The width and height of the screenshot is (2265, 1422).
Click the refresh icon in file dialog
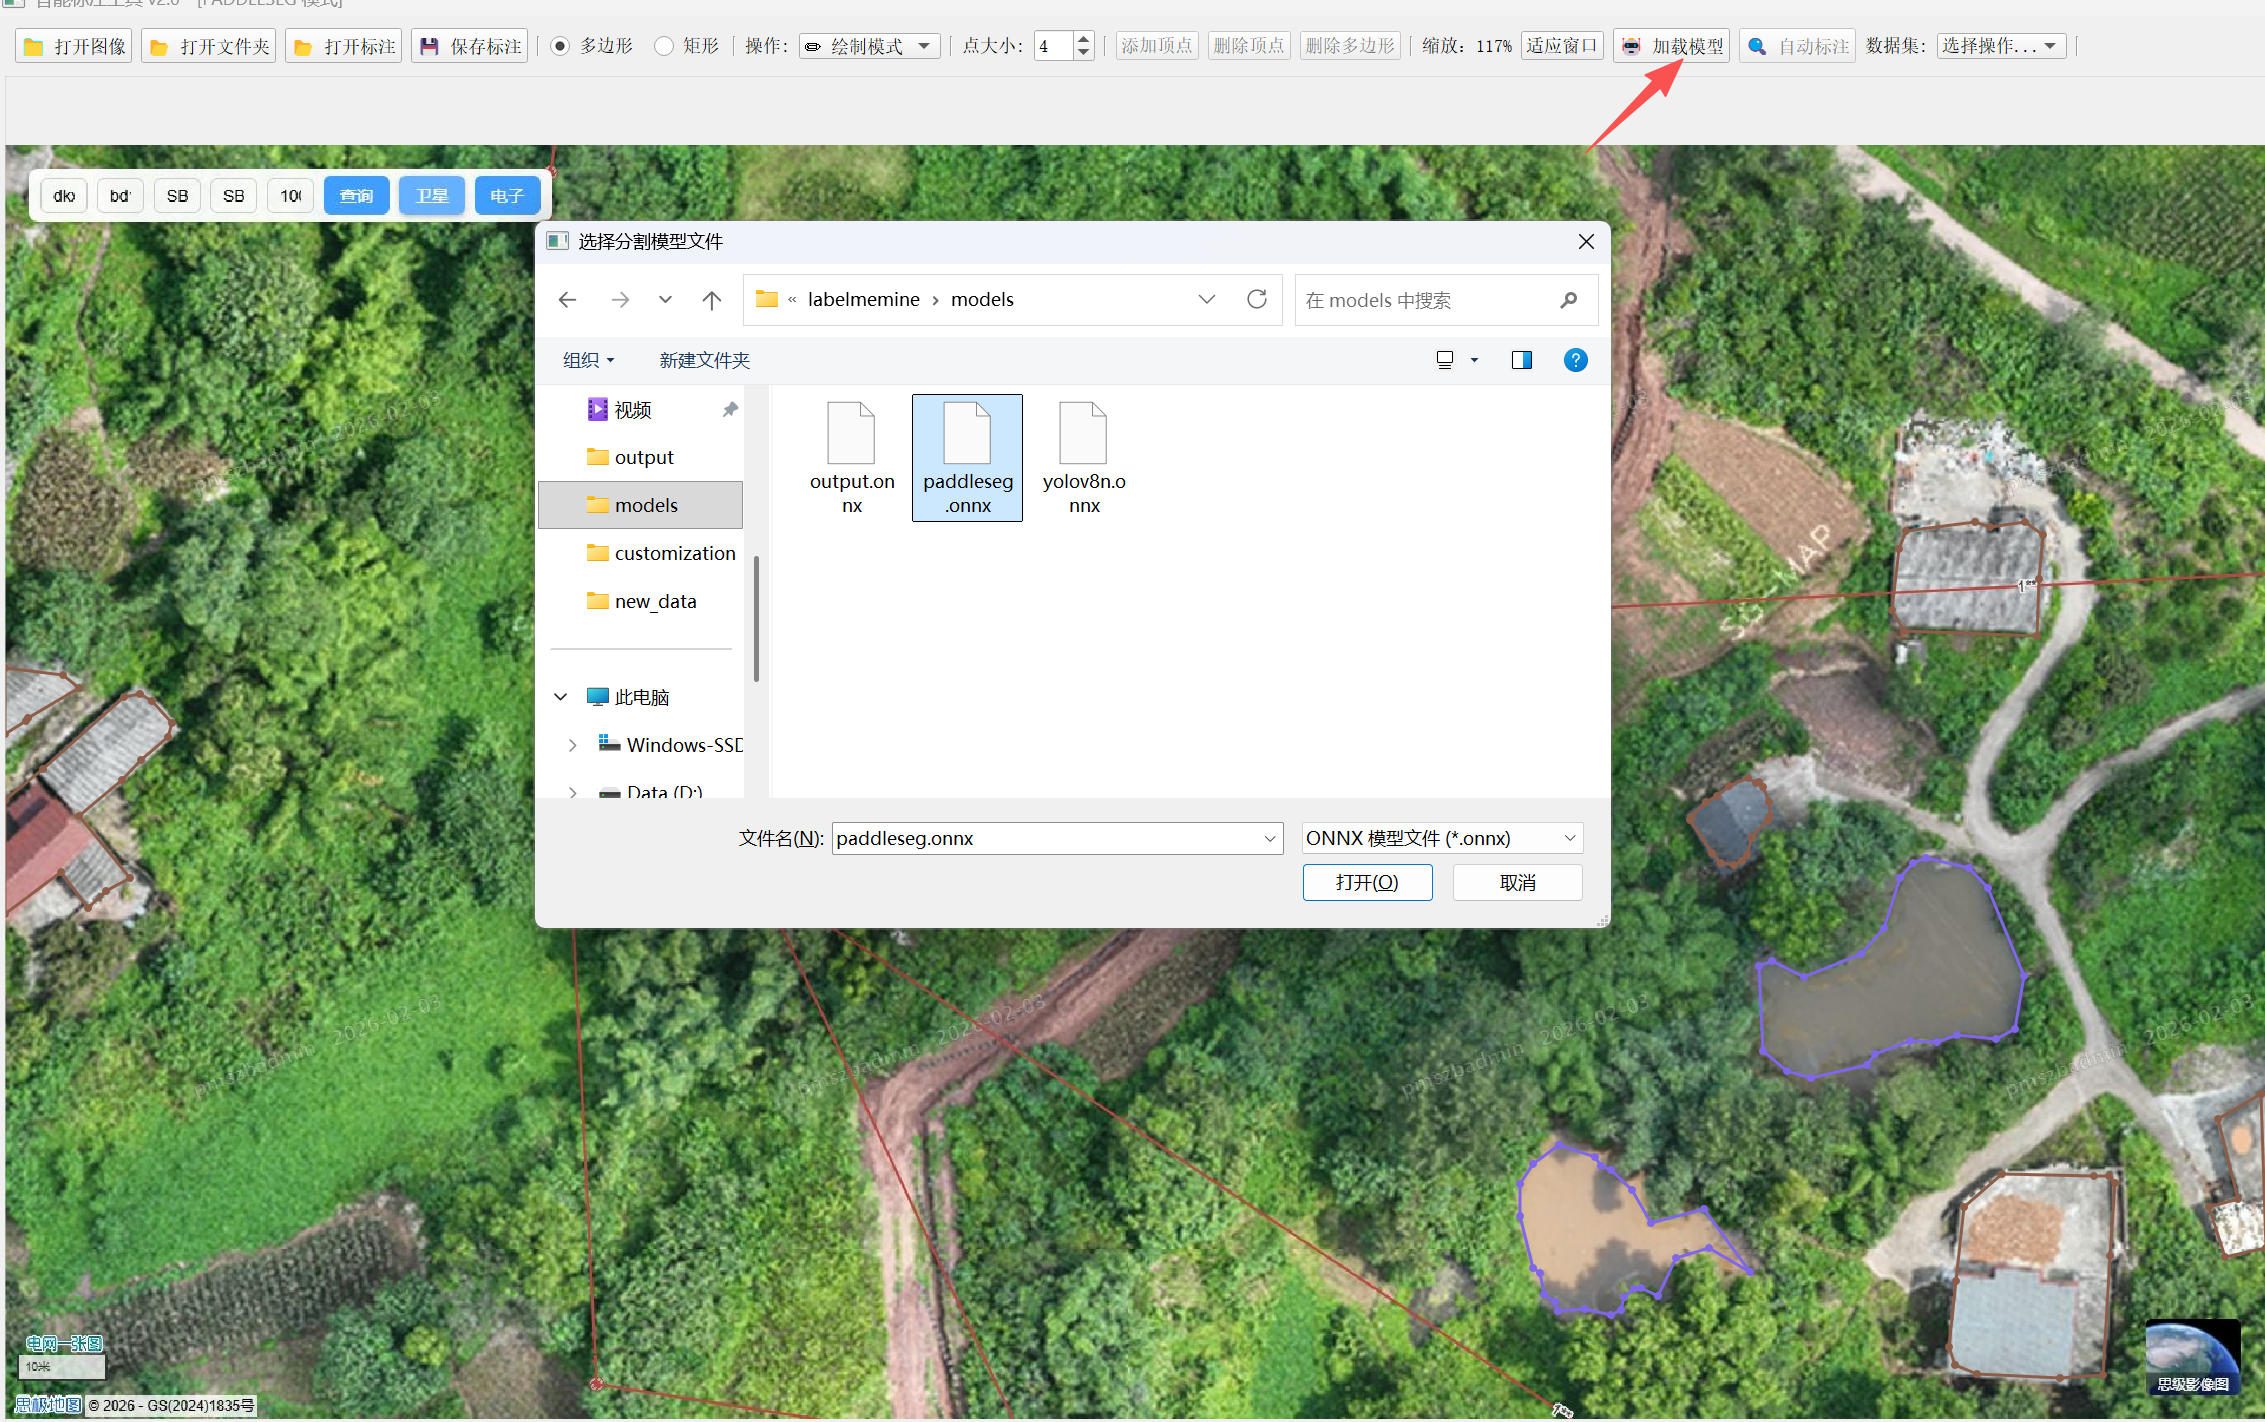point(1257,299)
